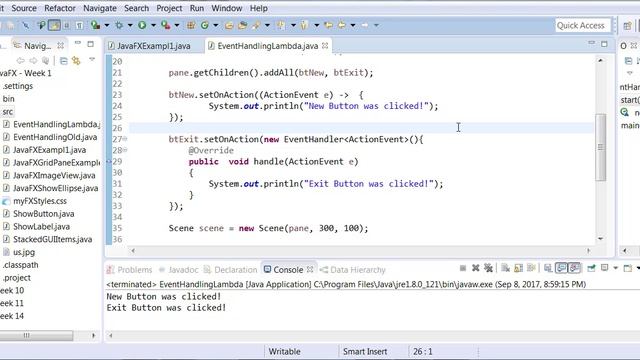Switch to the Data Hierarchy tab

pyautogui.click(x=353, y=270)
